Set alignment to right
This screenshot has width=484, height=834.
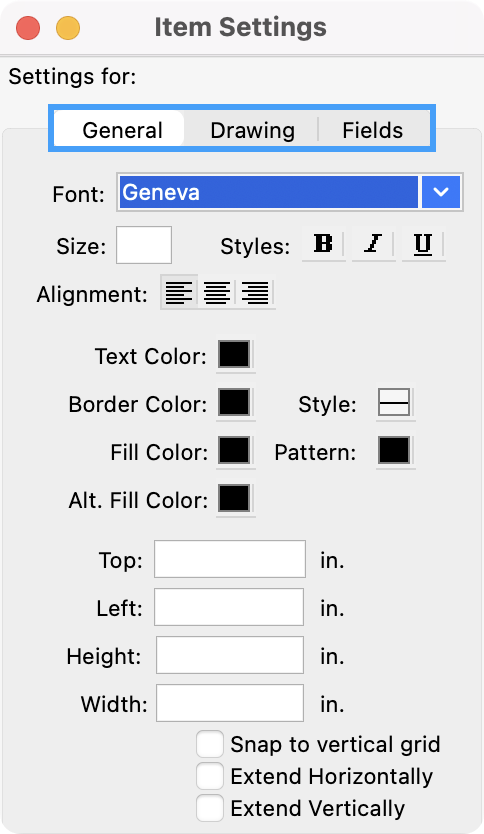pyautogui.click(x=255, y=292)
